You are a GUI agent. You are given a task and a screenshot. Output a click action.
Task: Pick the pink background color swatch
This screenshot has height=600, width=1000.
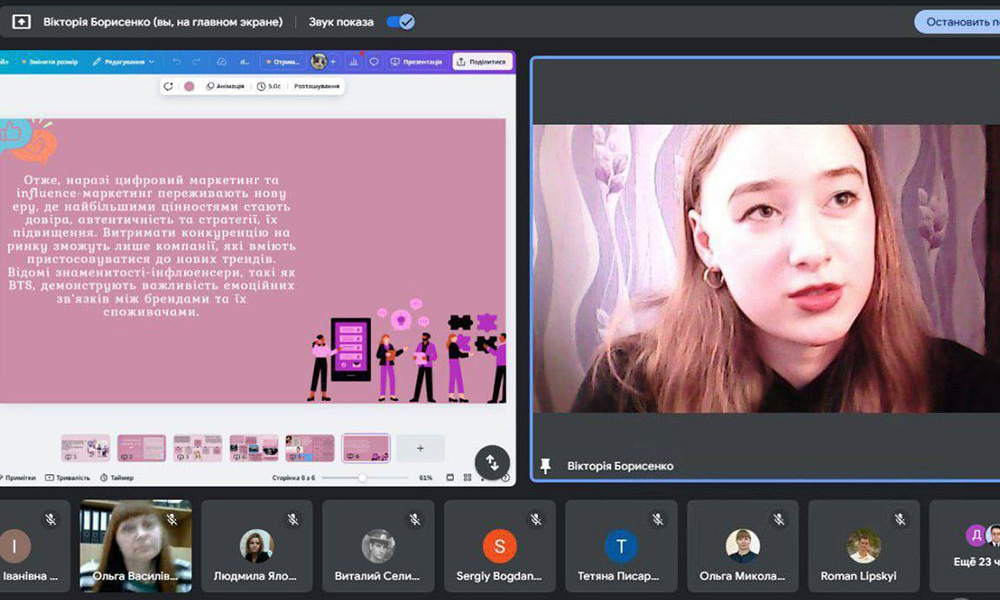click(x=189, y=86)
